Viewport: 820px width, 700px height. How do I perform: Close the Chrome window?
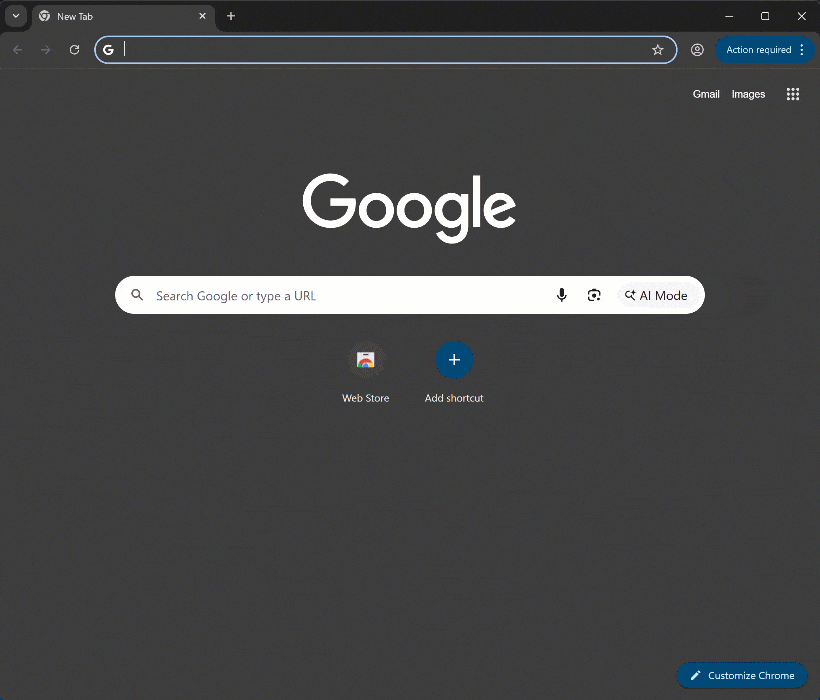(x=801, y=16)
